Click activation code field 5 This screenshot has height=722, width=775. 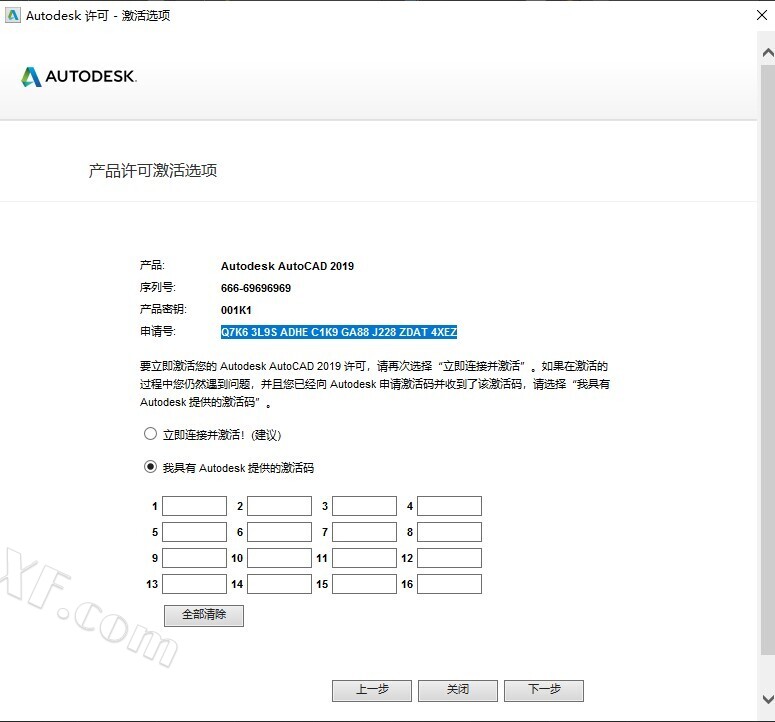194,532
